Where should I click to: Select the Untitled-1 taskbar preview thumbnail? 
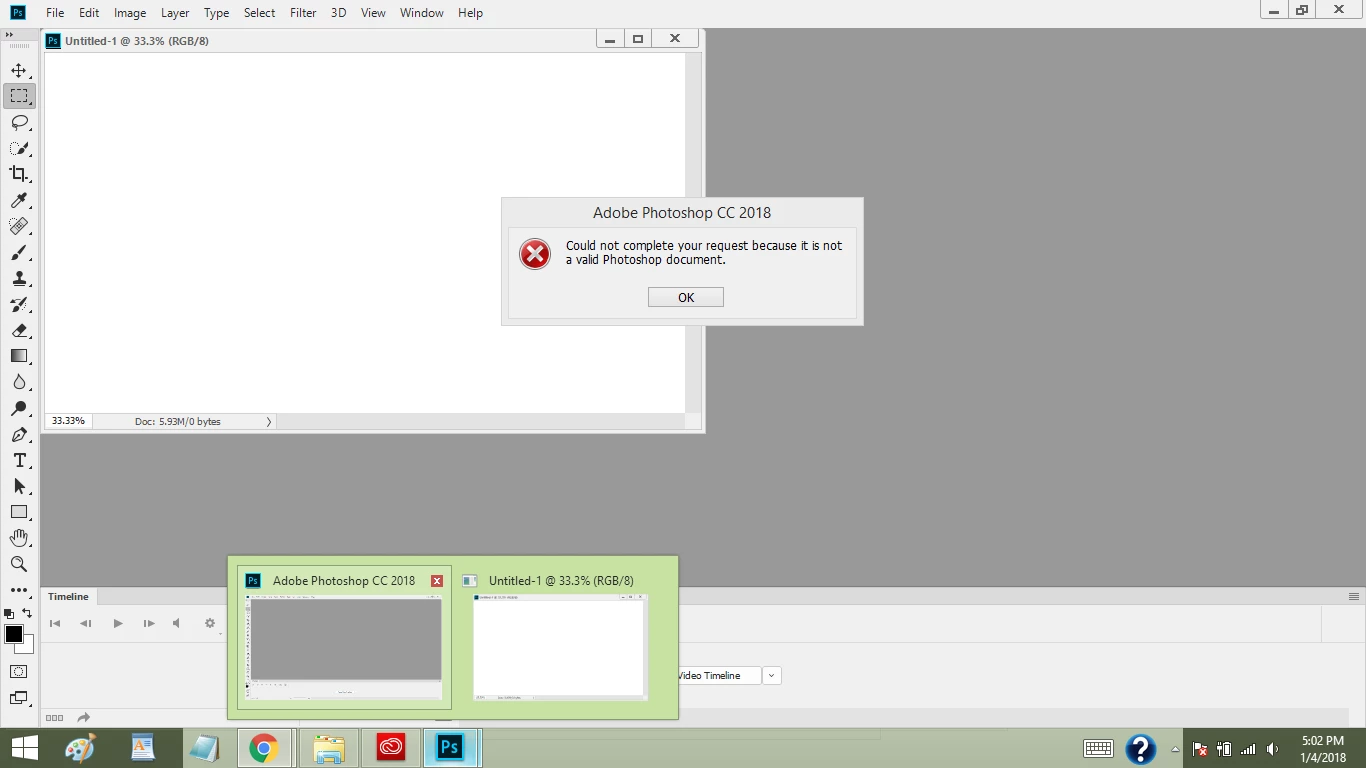click(x=561, y=647)
